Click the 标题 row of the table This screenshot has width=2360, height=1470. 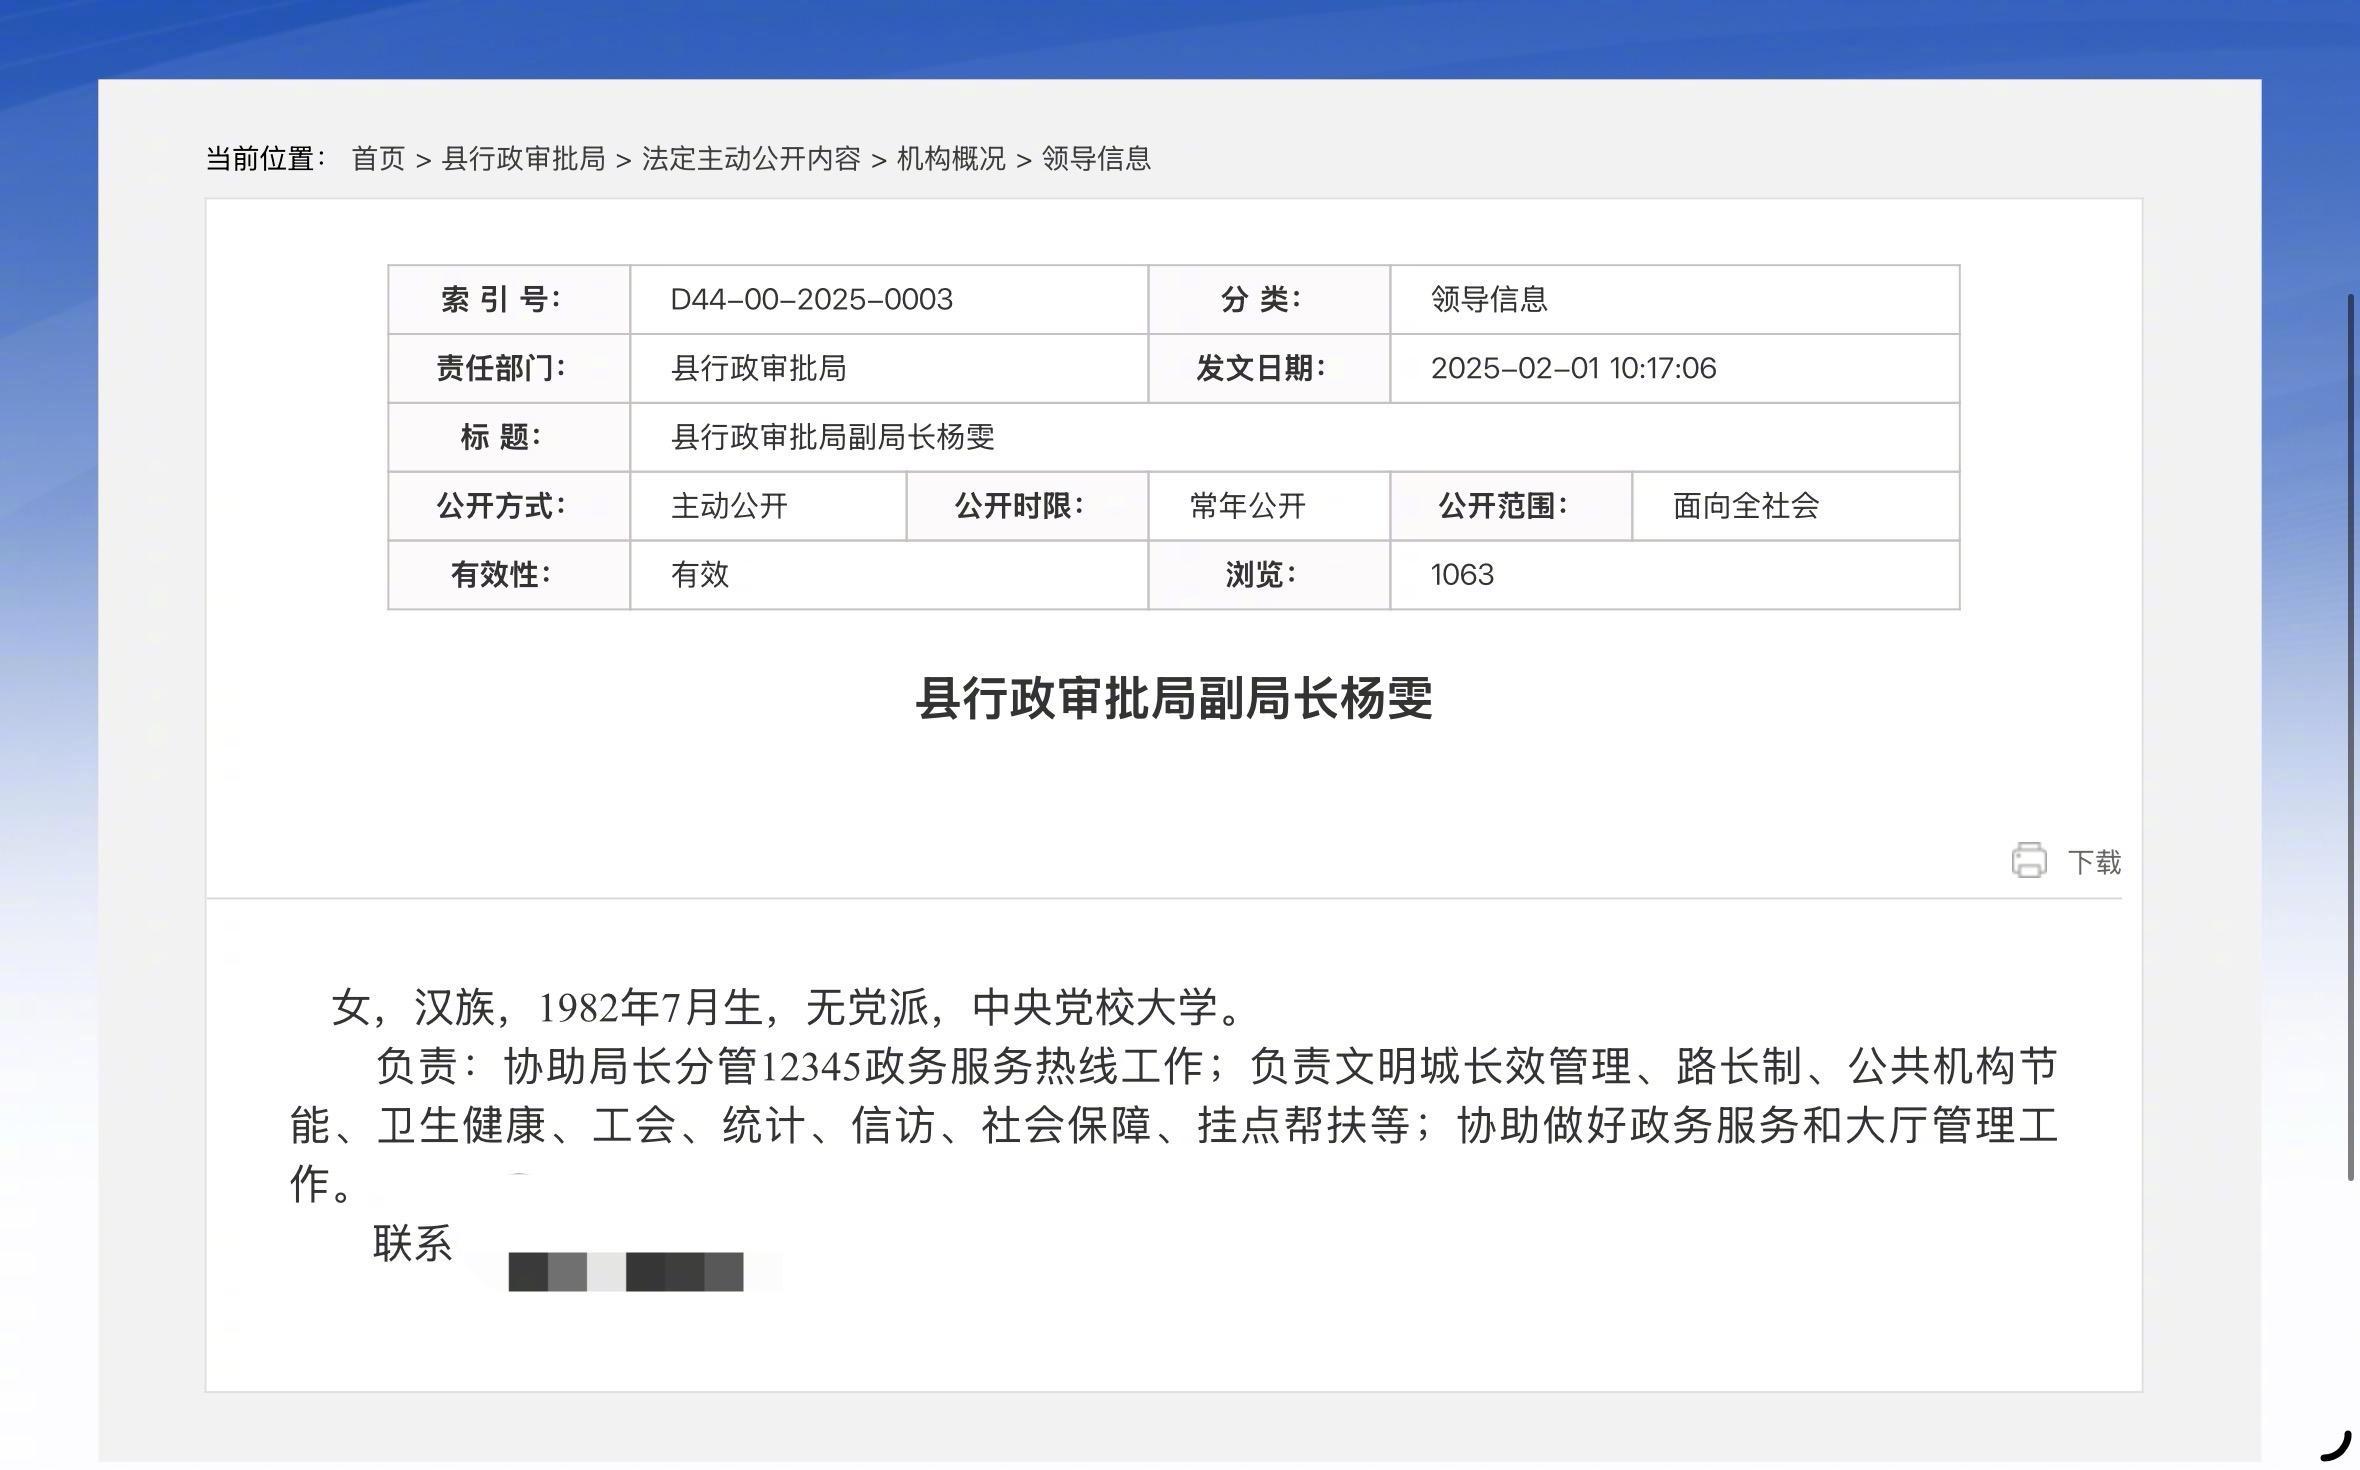pos(833,437)
